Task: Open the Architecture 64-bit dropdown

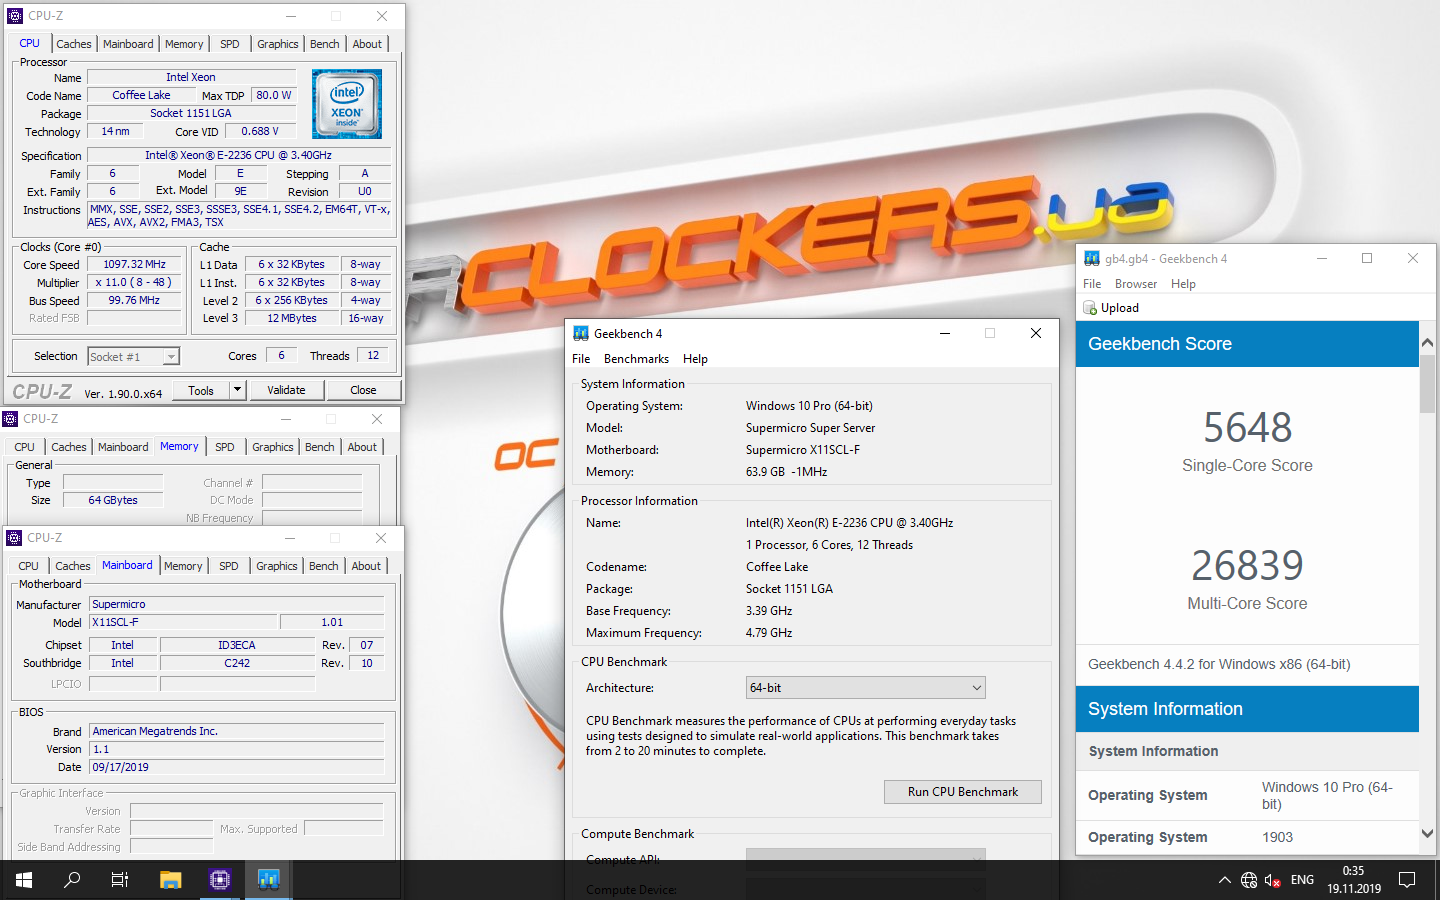Action: (x=866, y=688)
